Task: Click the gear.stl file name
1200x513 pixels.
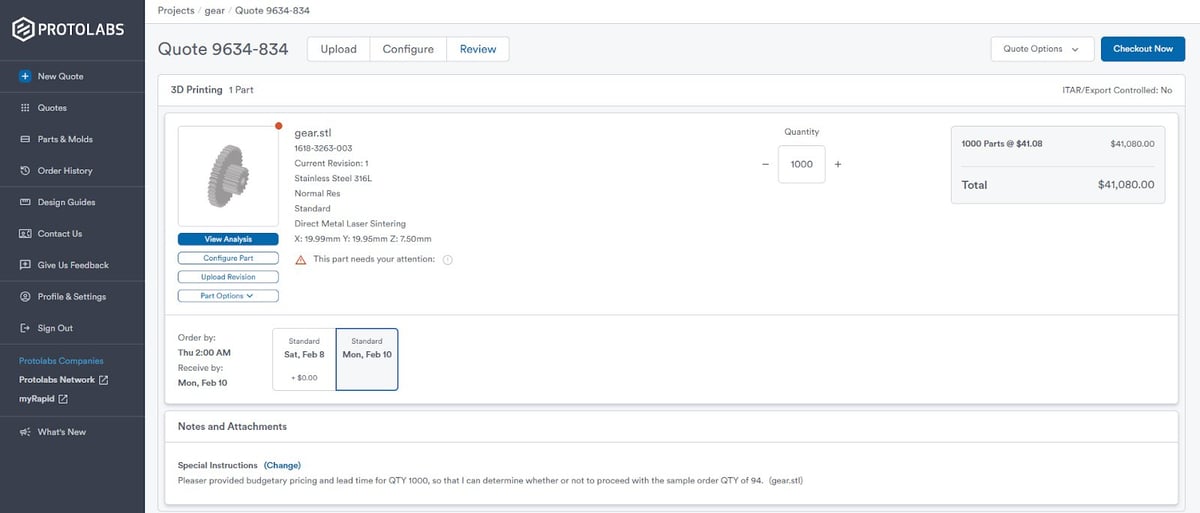Action: pos(315,132)
